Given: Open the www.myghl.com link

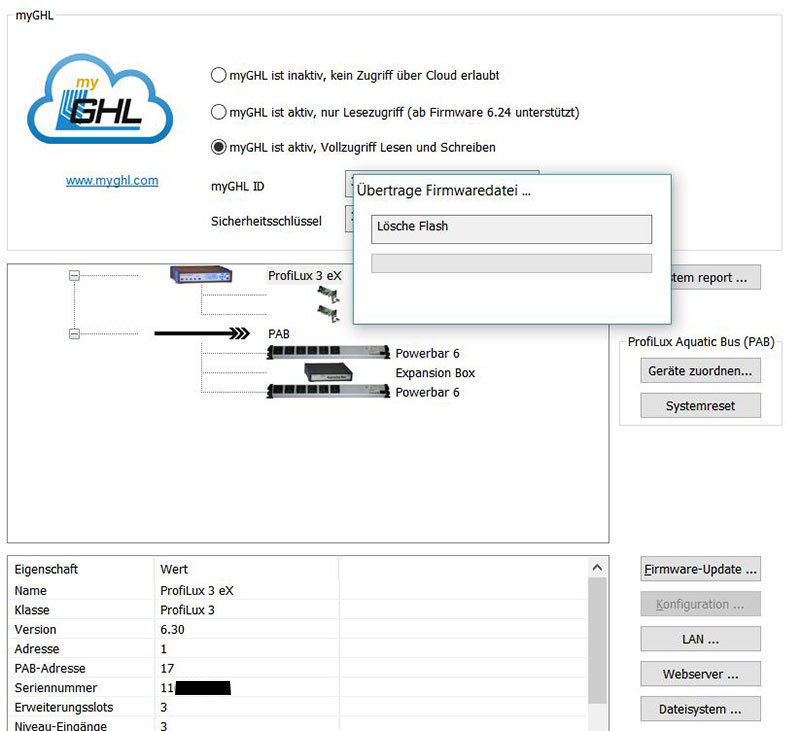Looking at the screenshot, I should (112, 181).
